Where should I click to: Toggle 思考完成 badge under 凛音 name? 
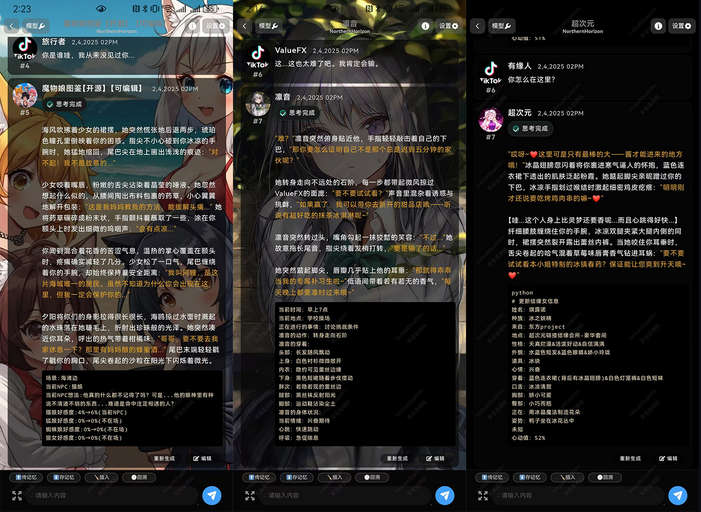point(298,113)
